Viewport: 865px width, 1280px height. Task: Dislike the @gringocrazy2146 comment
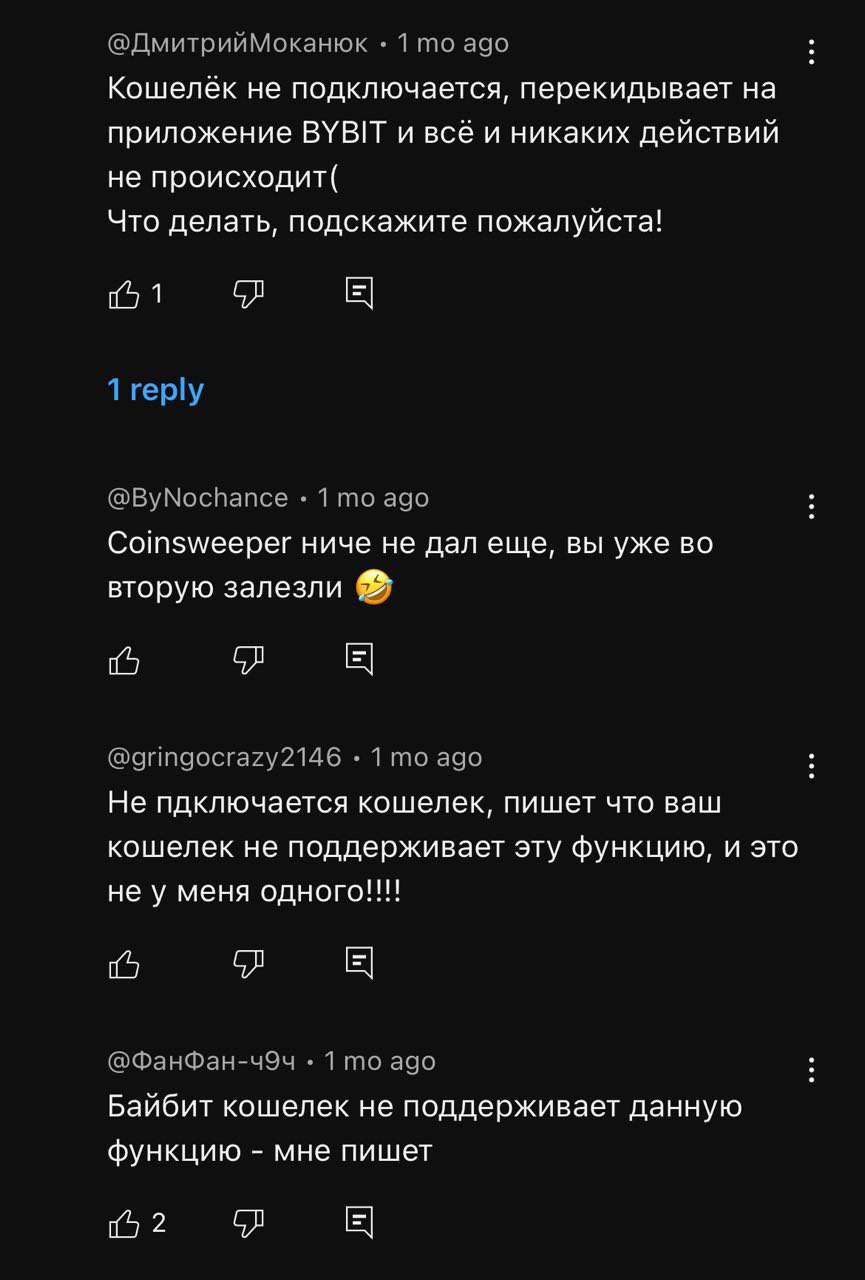(248, 963)
